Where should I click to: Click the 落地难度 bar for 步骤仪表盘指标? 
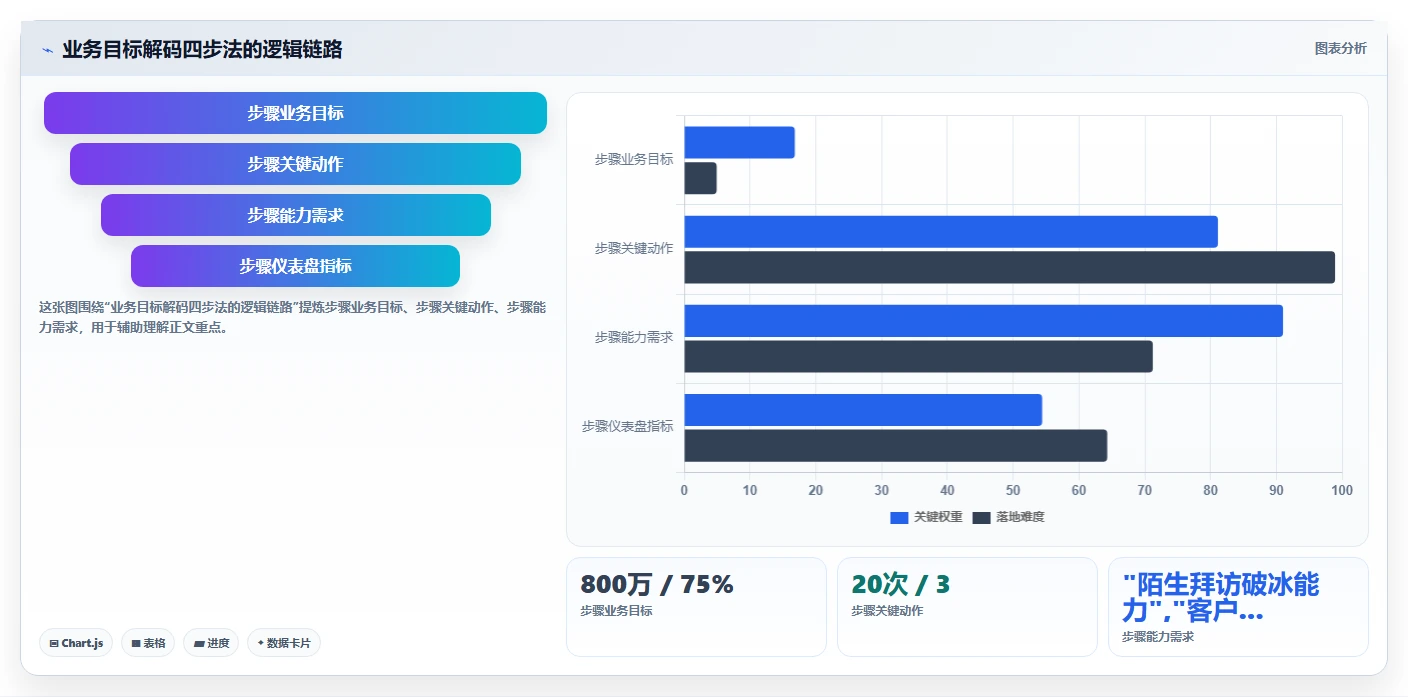[x=896, y=445]
